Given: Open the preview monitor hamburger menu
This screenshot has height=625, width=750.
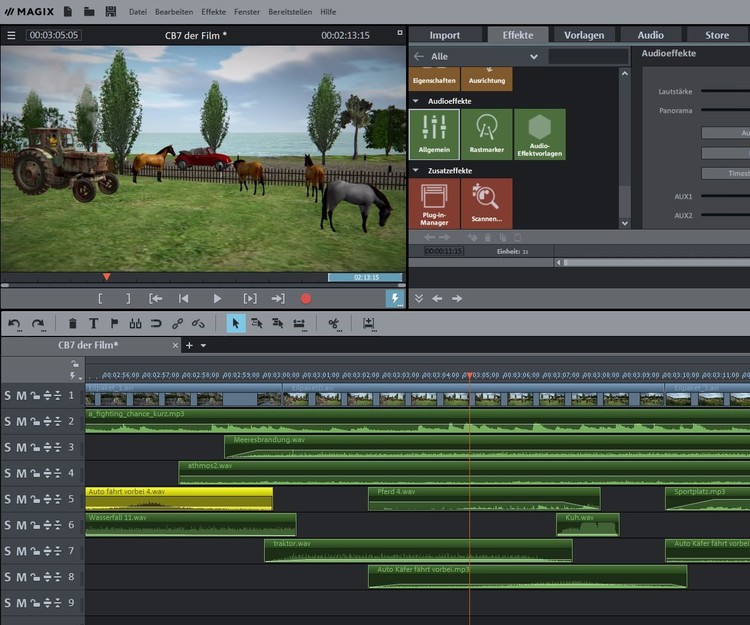Looking at the screenshot, I should tap(11, 35).
